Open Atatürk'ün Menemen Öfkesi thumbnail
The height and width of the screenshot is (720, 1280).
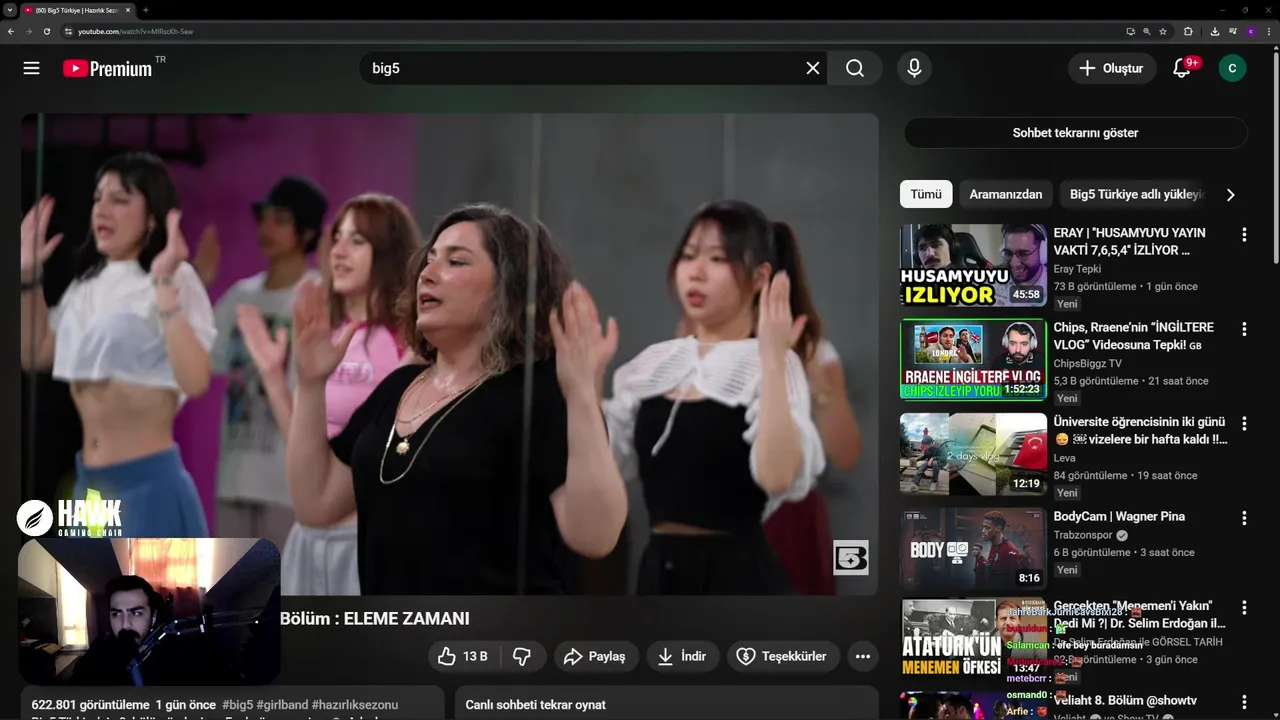(973, 637)
